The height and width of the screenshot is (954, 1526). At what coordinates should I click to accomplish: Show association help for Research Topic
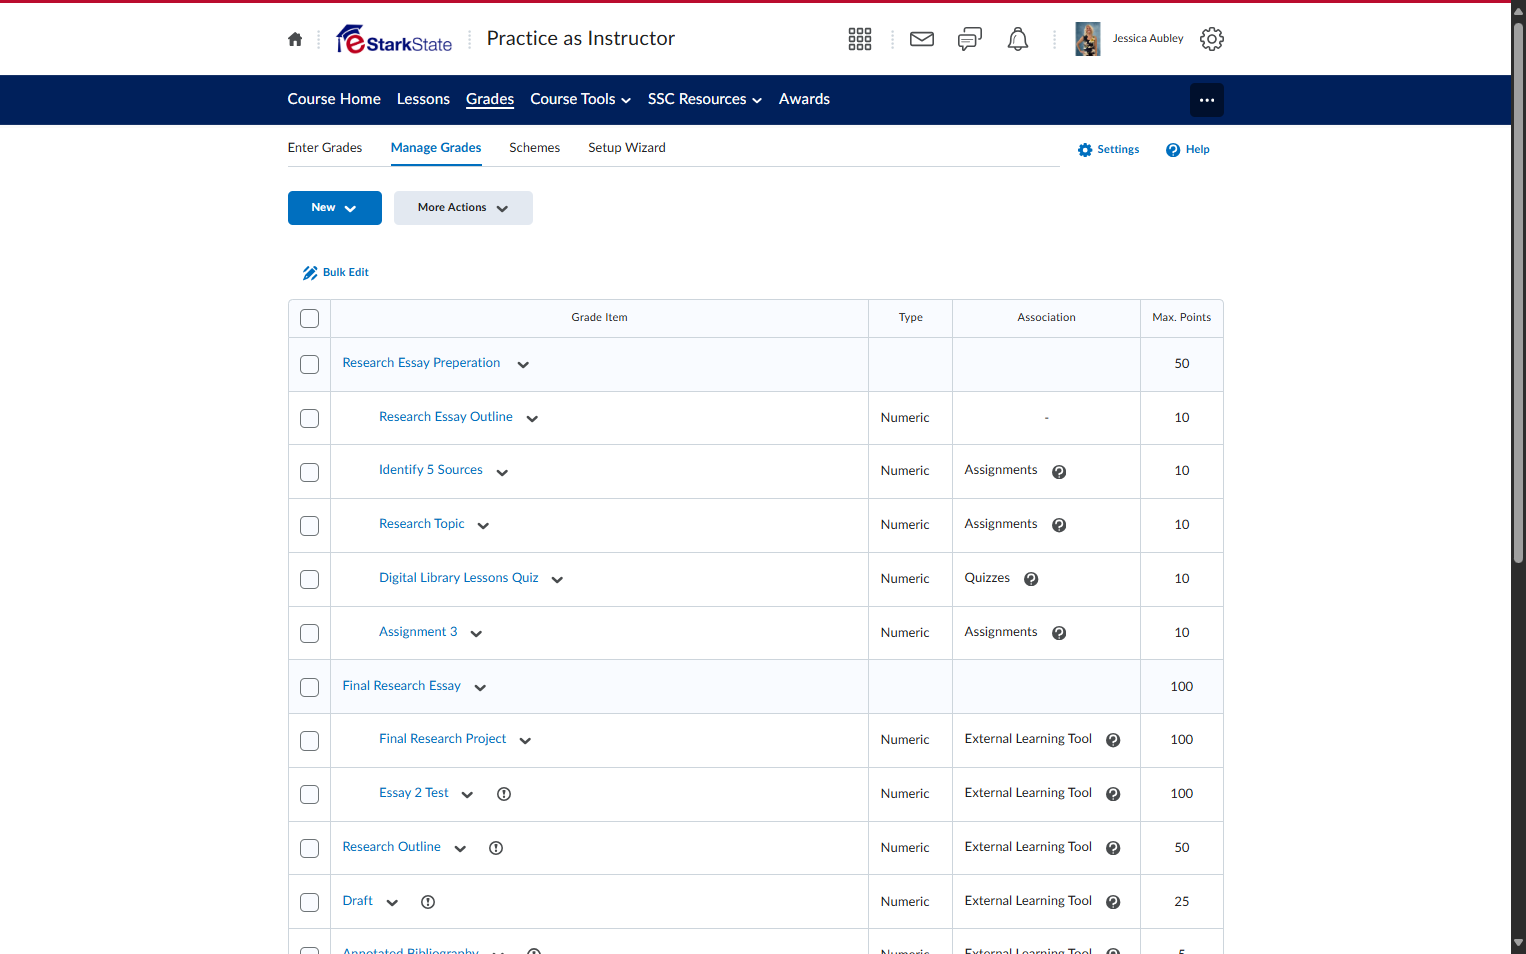pos(1059,526)
